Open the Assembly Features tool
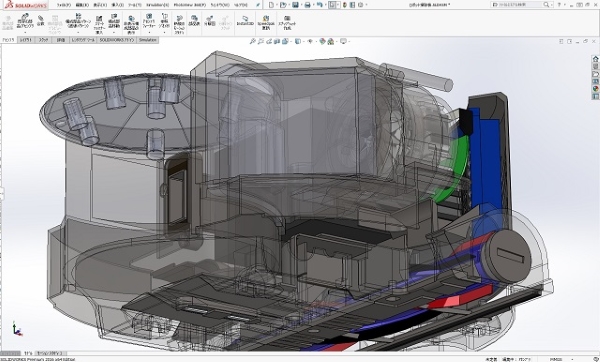Image resolution: width=600 pixels, height=362 pixels. point(149,21)
